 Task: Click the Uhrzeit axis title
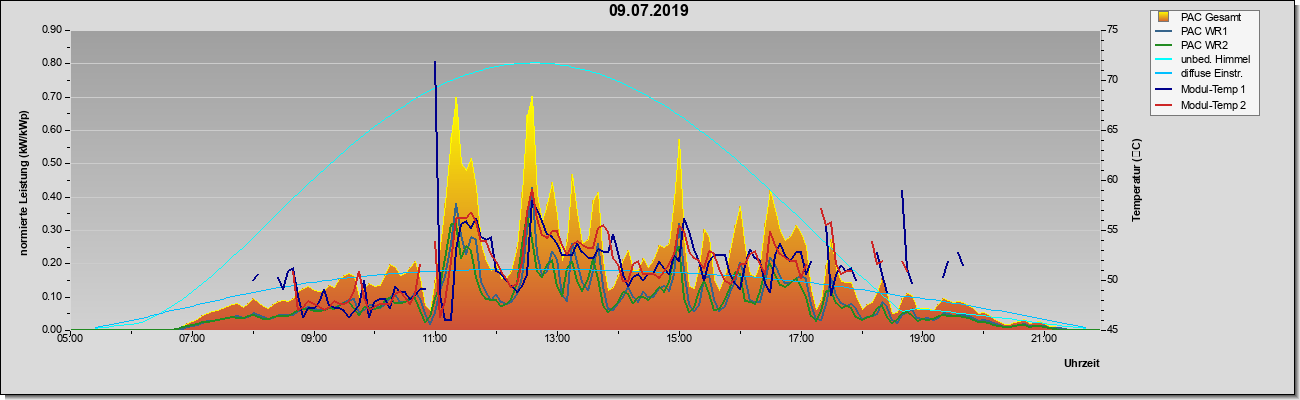tap(1082, 364)
